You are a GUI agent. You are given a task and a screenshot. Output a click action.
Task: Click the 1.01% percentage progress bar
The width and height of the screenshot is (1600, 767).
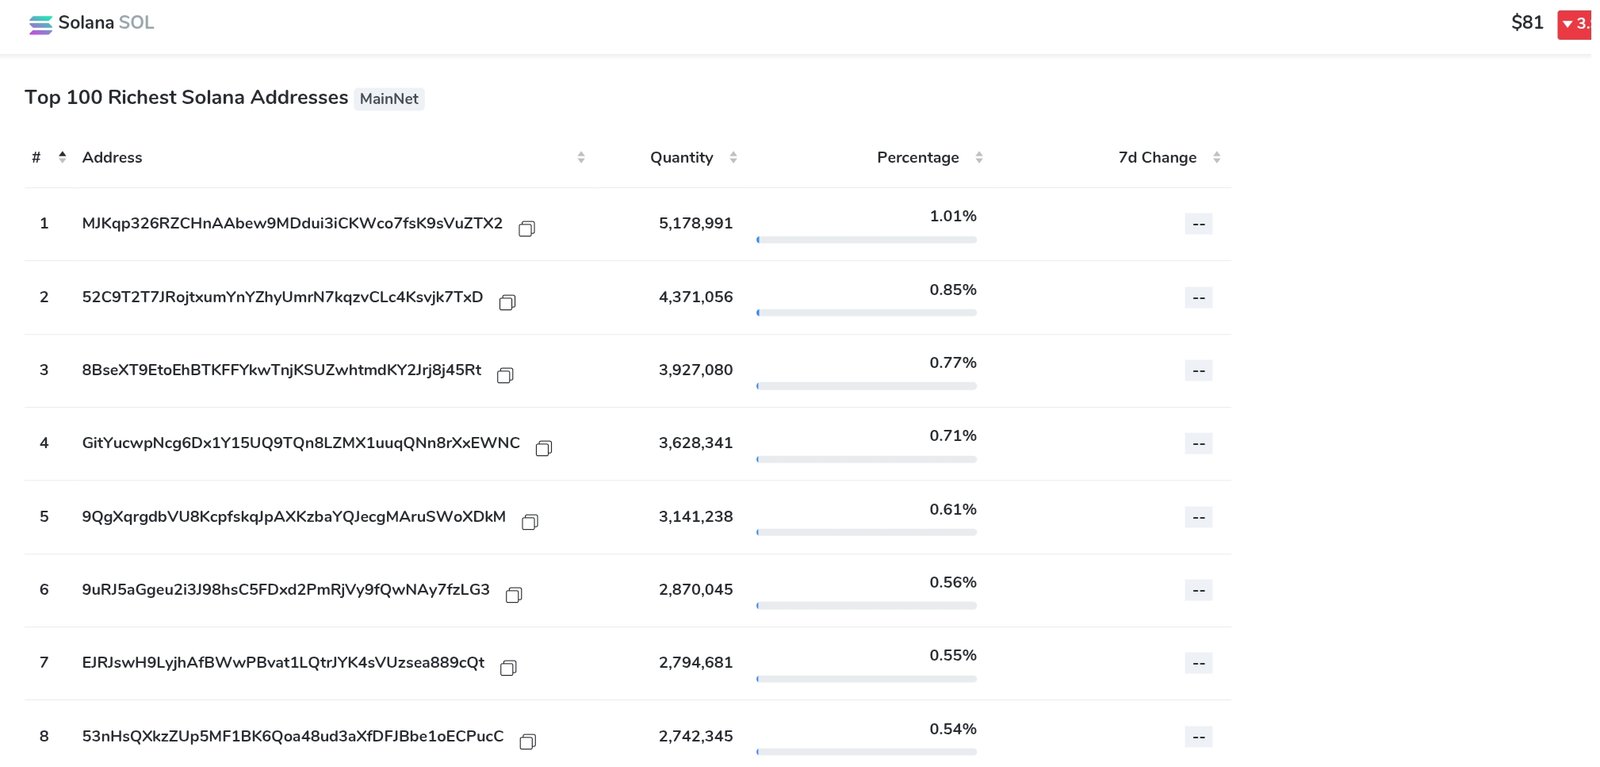point(866,240)
